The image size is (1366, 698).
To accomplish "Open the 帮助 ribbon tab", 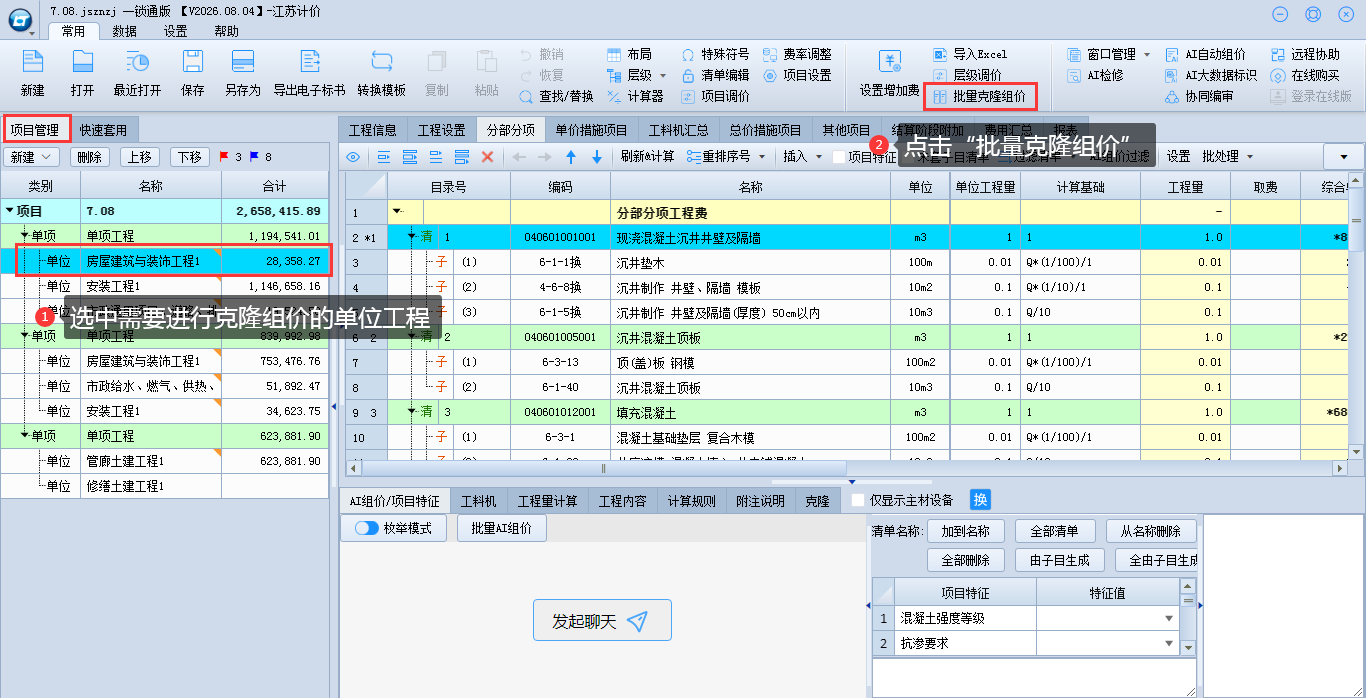I will [226, 31].
